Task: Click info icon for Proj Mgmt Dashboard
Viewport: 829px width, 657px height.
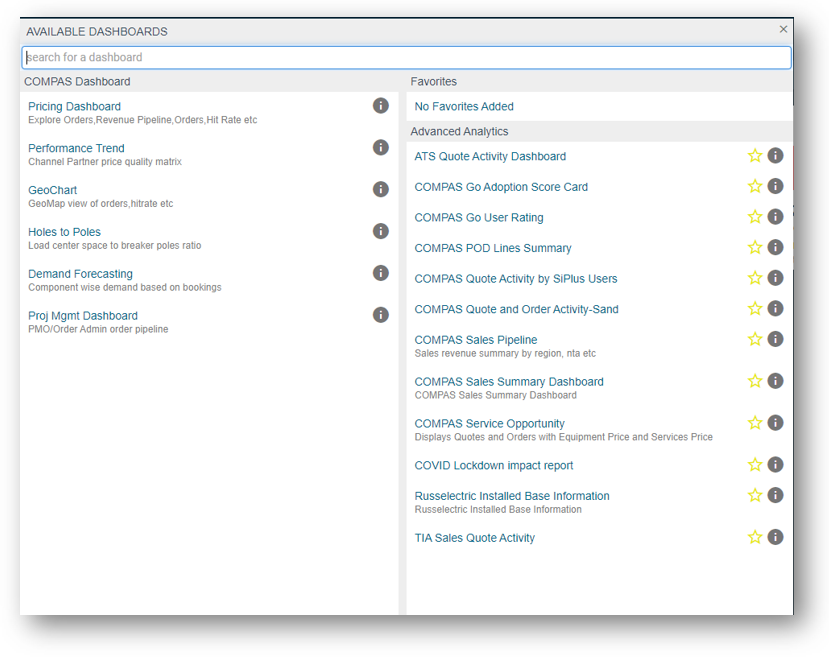Action: [x=380, y=315]
